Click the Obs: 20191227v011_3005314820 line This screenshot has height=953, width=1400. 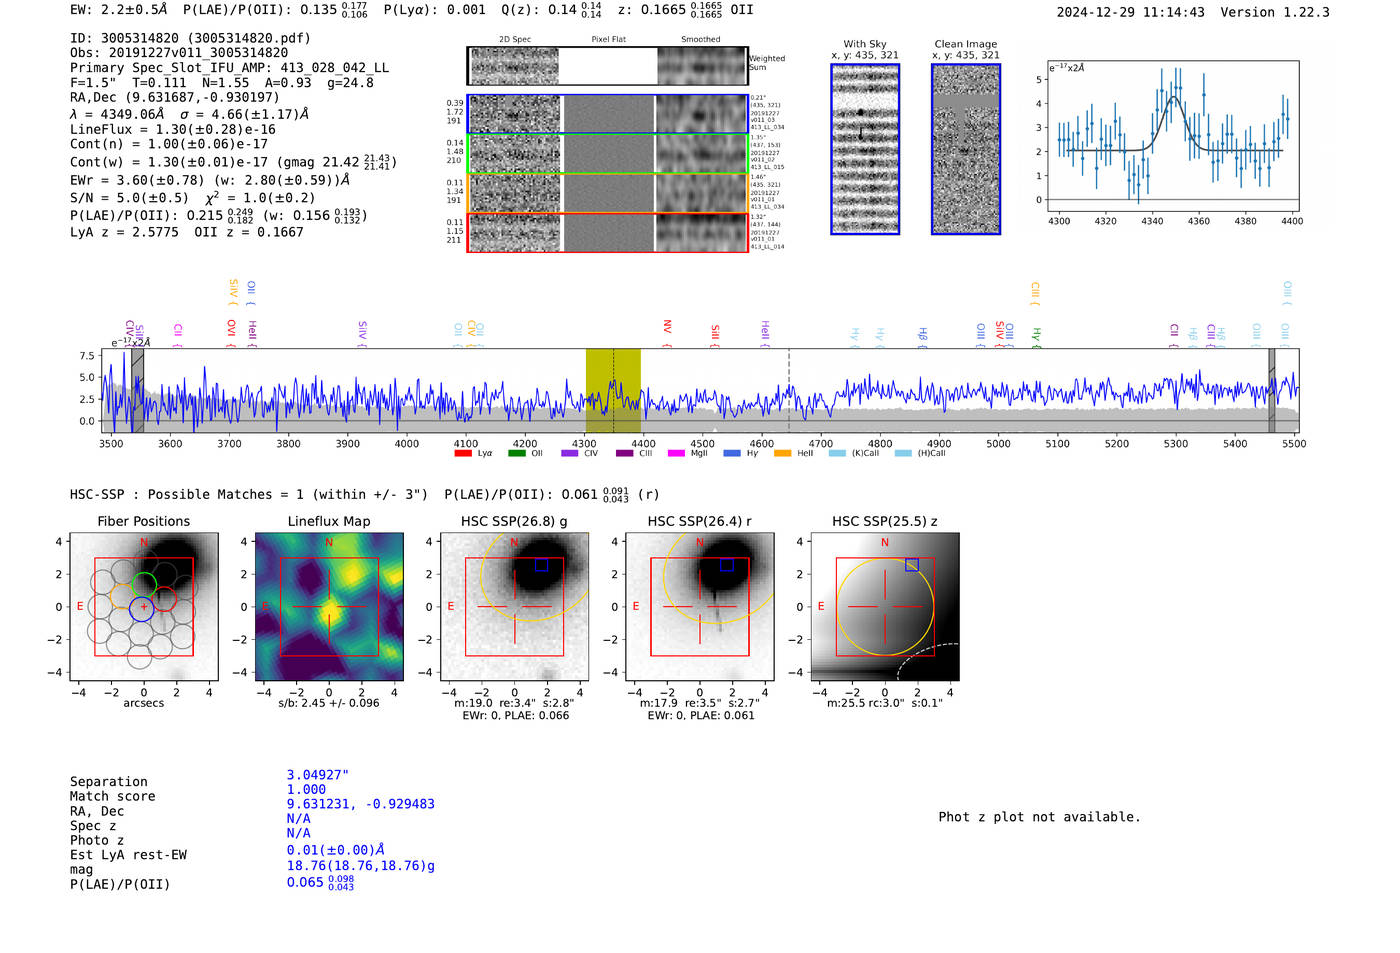(179, 53)
